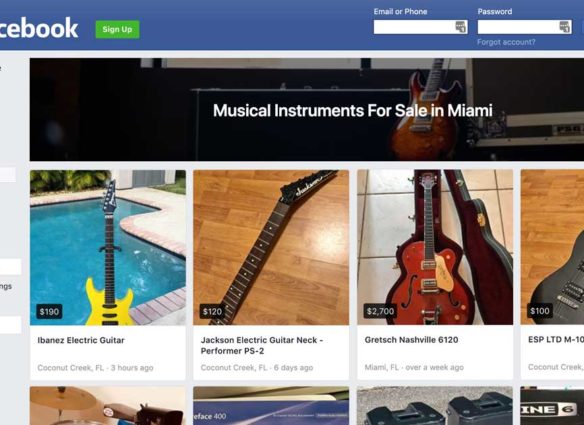Open the Gretsch Nashville 6120 photo
Viewport: 584px width, 425px height.
click(x=435, y=247)
